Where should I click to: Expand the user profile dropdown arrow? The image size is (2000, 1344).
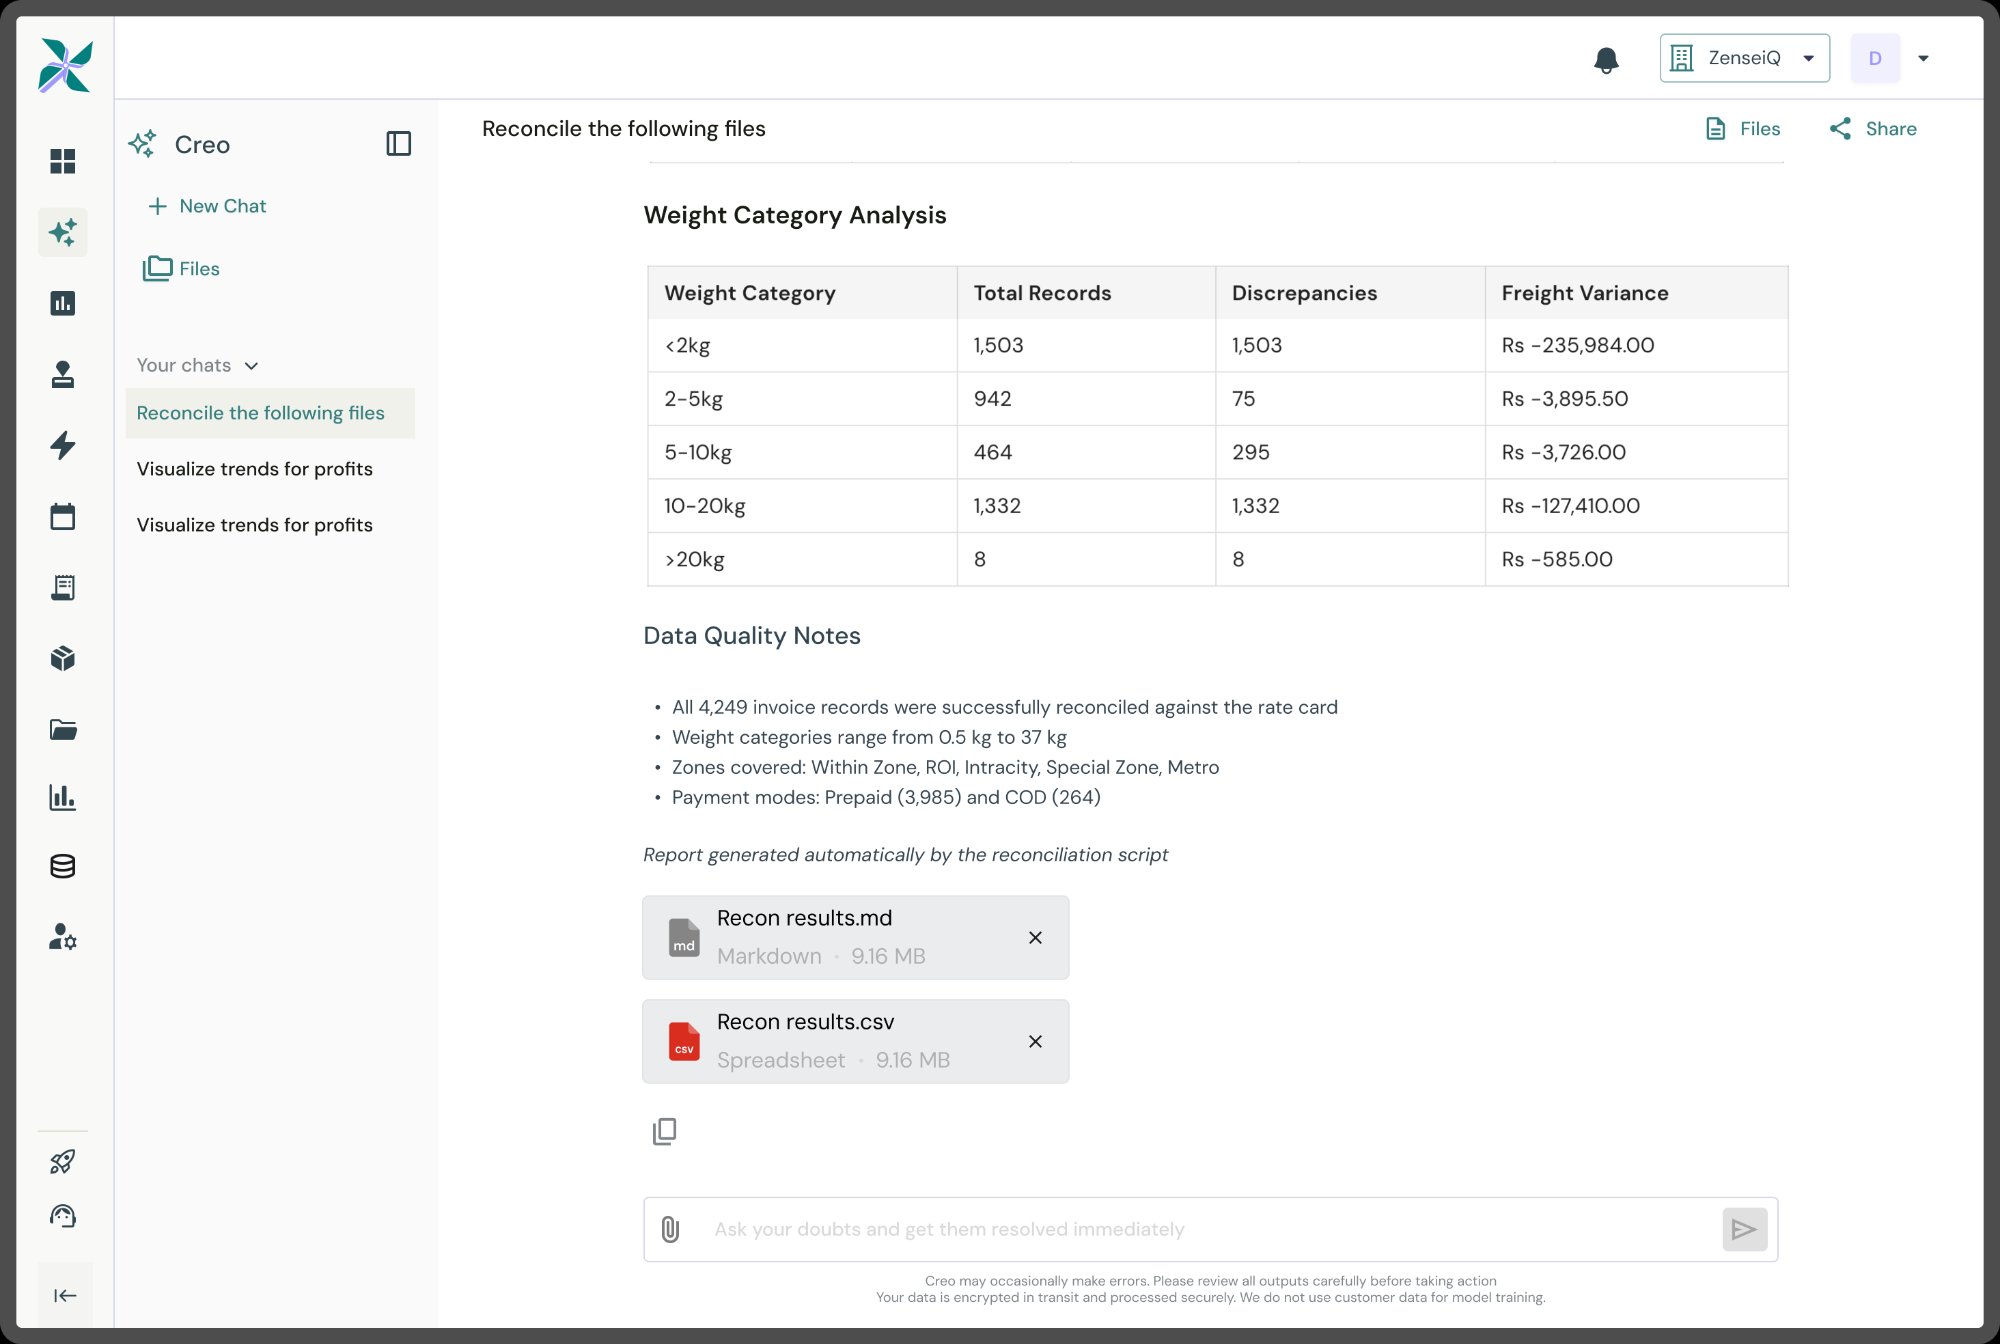point(1923,58)
